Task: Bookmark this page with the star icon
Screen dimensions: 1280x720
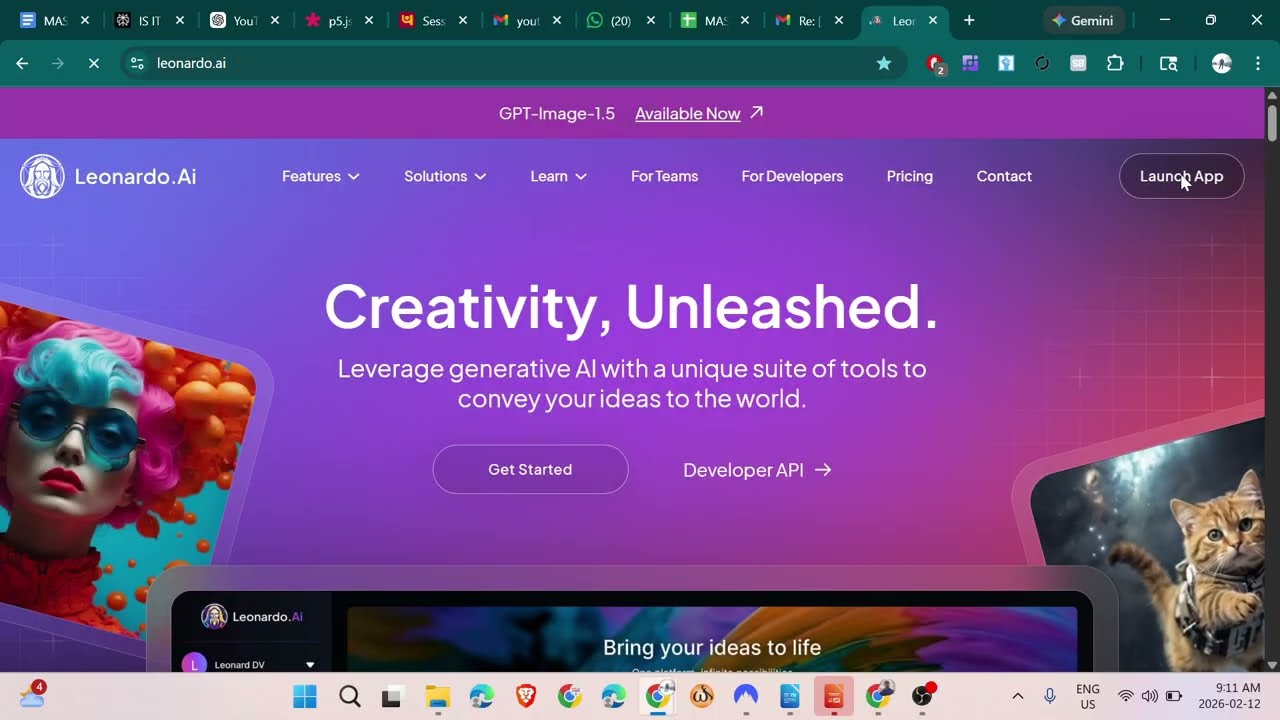Action: [x=884, y=63]
